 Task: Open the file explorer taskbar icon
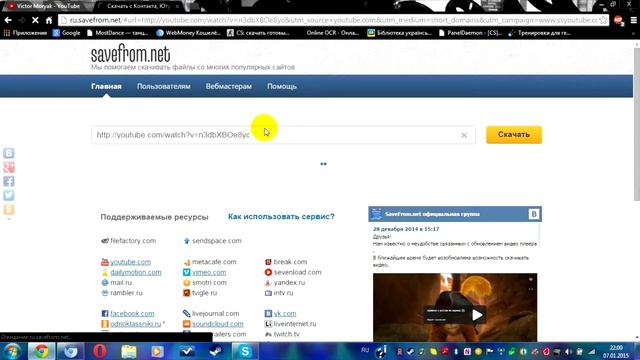click(x=129, y=351)
